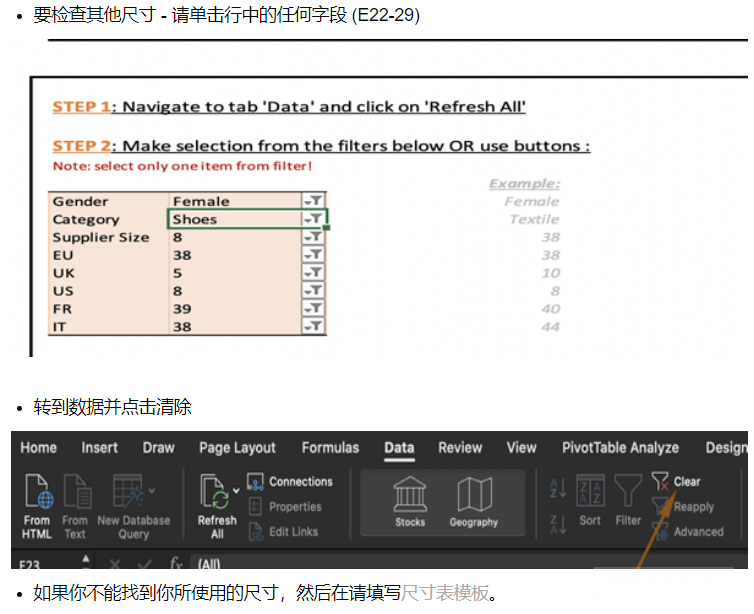Open the 尺寸表模板 link

445,593
